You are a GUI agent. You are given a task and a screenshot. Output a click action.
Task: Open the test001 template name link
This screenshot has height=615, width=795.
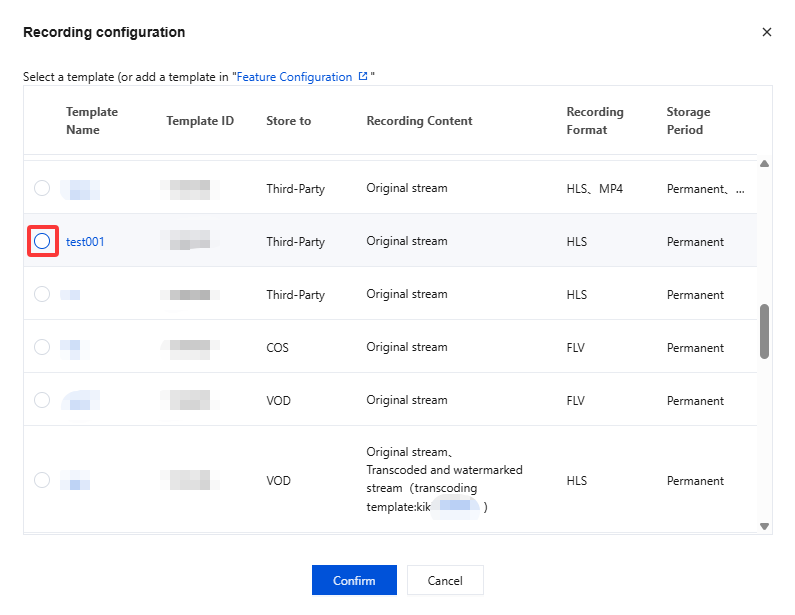point(85,241)
